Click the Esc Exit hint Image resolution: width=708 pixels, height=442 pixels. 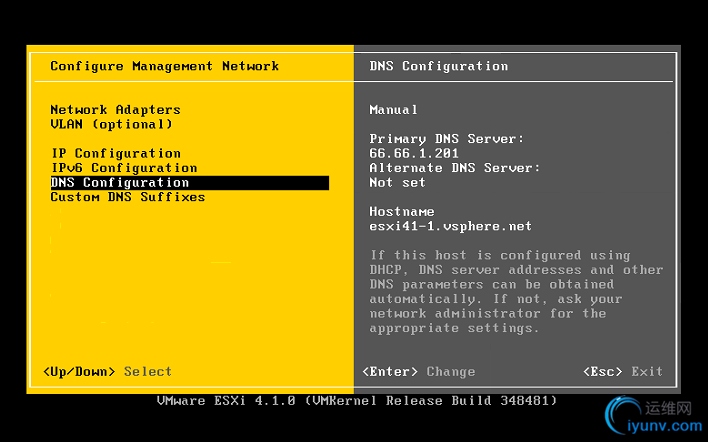623,372
